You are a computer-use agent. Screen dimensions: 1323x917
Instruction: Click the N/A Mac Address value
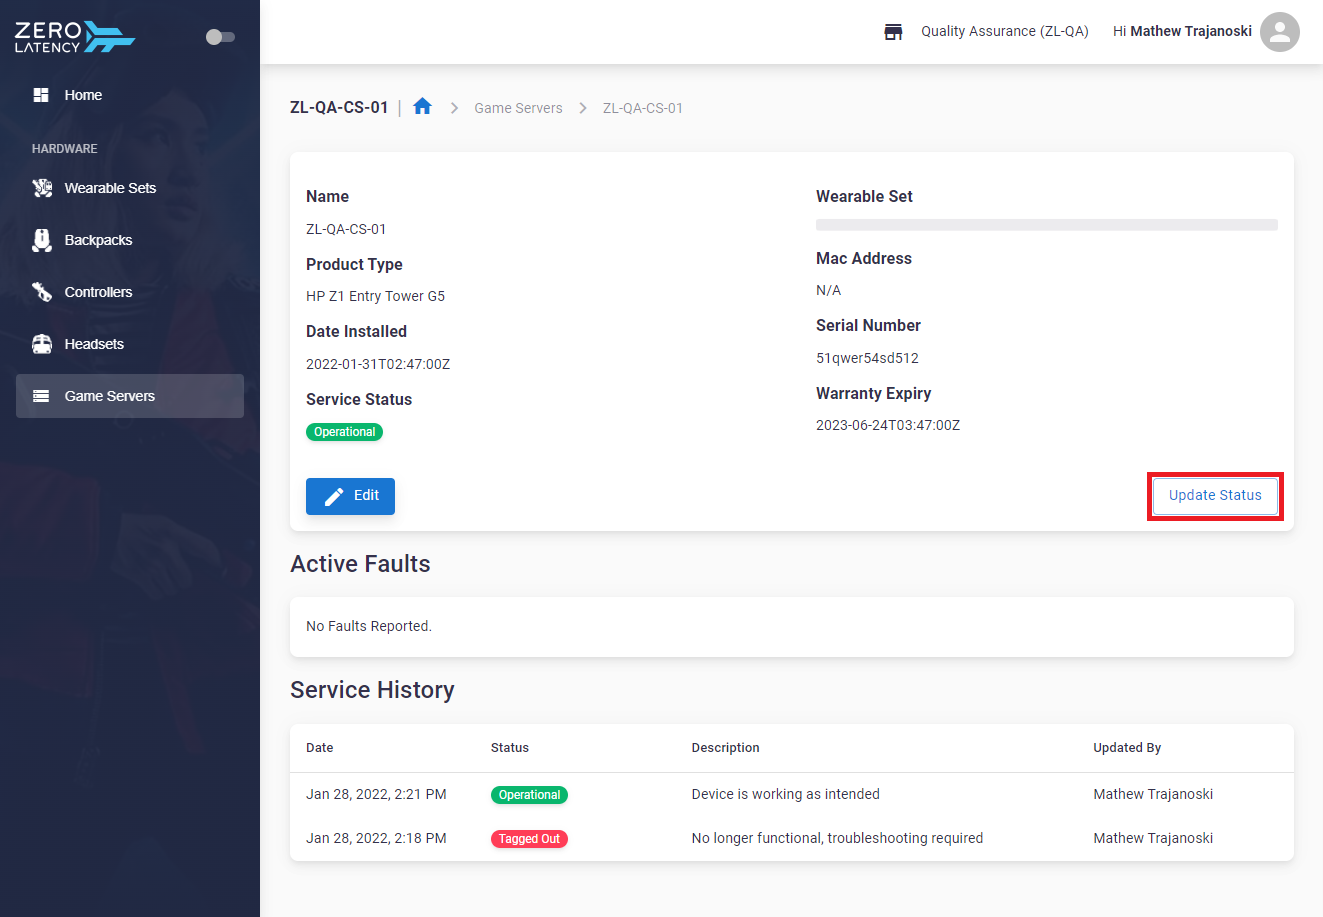click(828, 290)
